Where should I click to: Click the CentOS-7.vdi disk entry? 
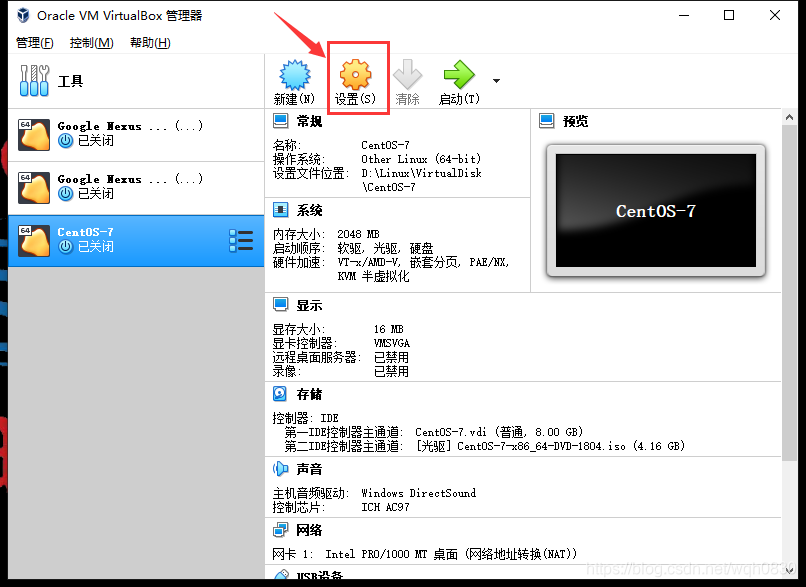pyautogui.click(x=499, y=432)
